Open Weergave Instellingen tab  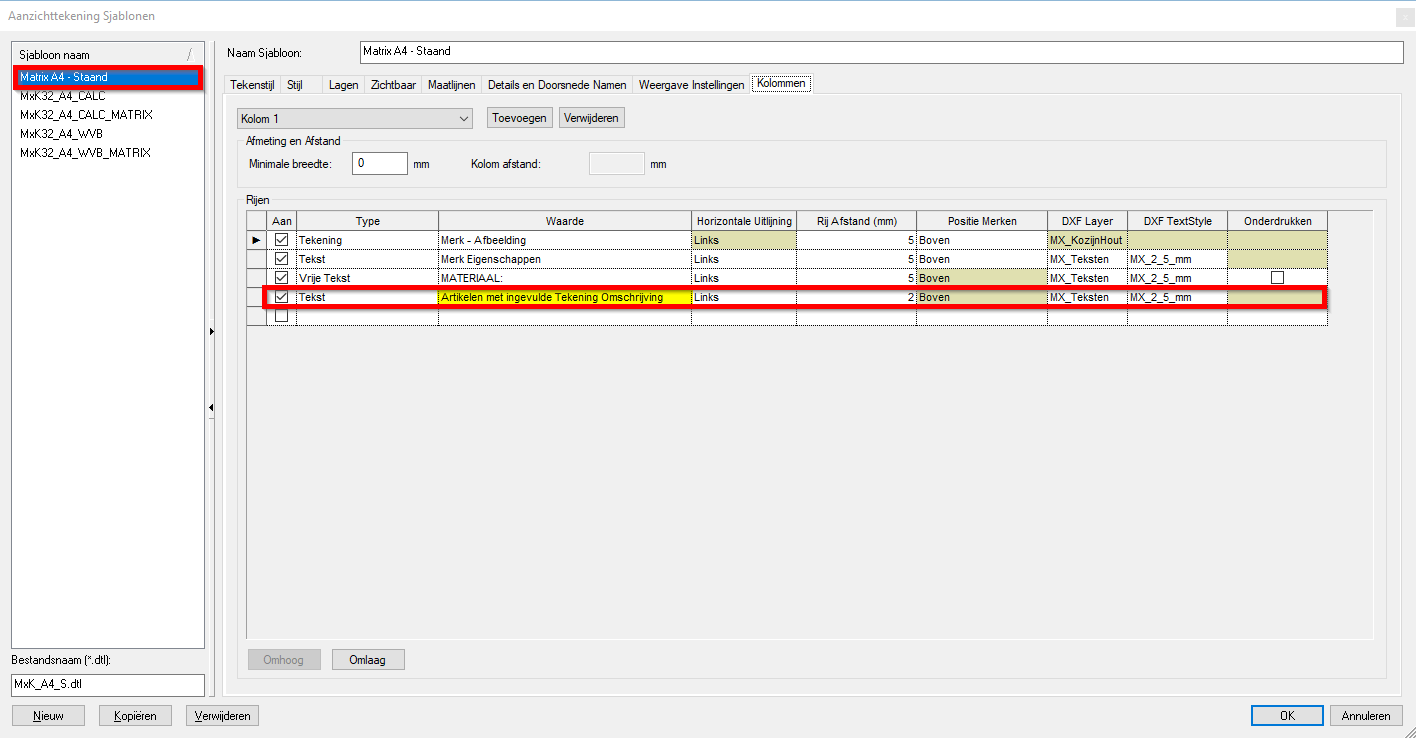pos(692,85)
